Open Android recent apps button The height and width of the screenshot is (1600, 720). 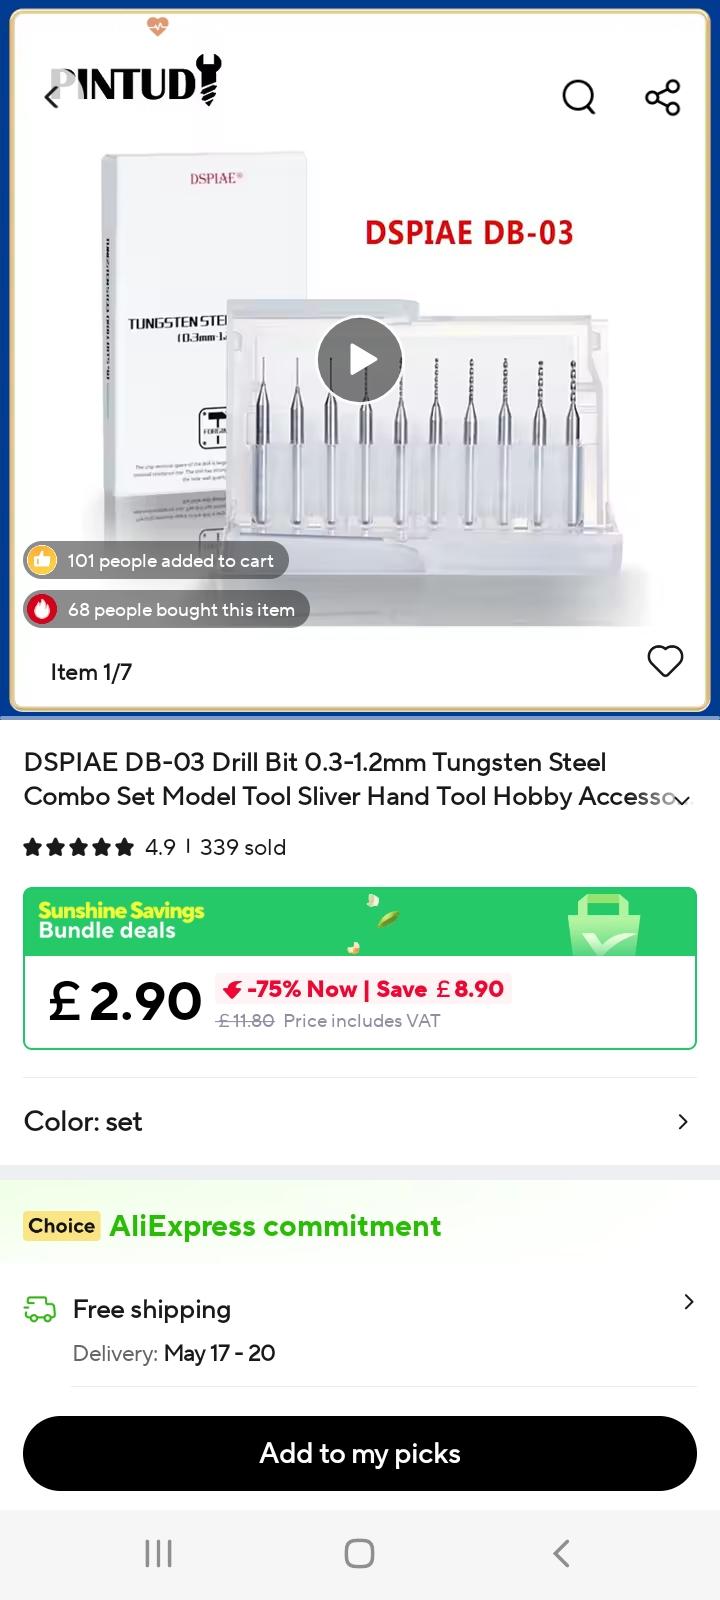pos(159,1553)
